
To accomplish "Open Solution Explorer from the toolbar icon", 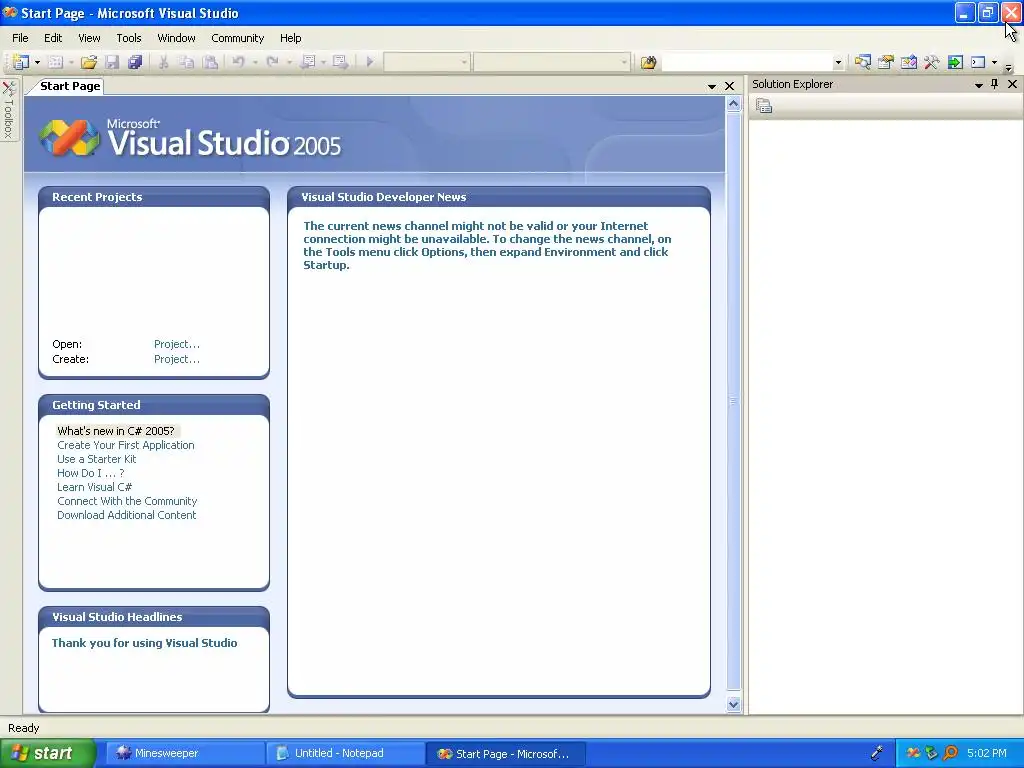I will 863,62.
